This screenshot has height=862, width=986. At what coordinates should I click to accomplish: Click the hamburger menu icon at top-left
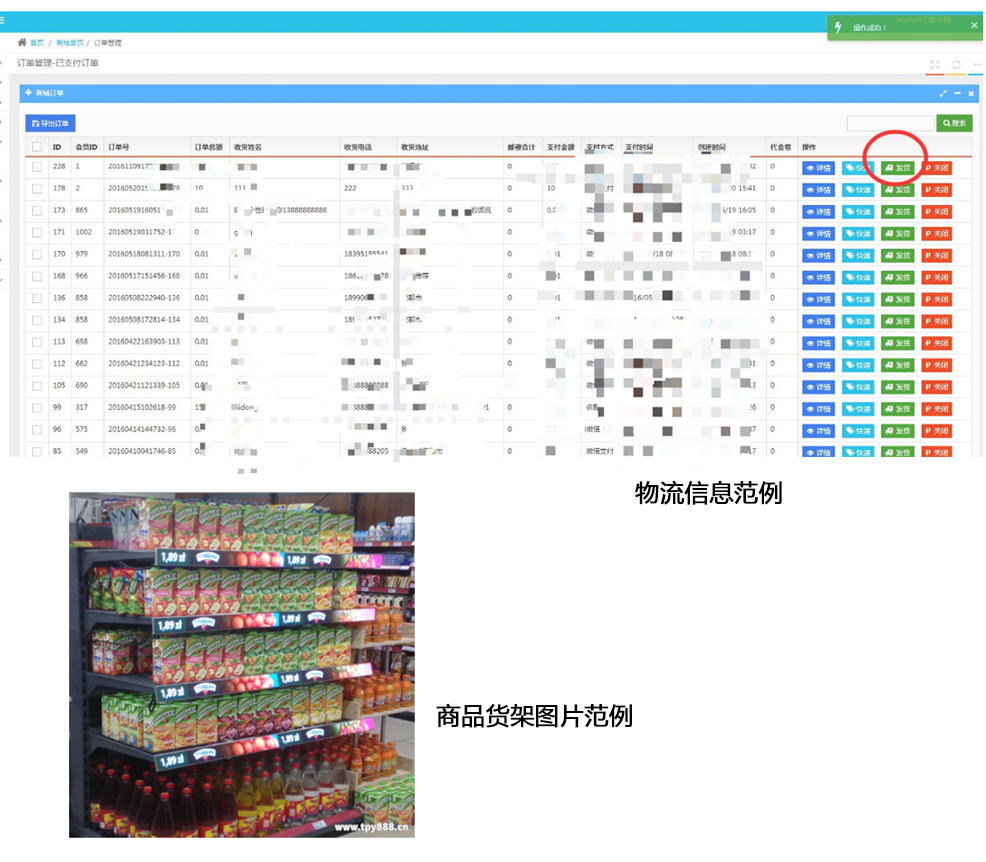(3, 20)
